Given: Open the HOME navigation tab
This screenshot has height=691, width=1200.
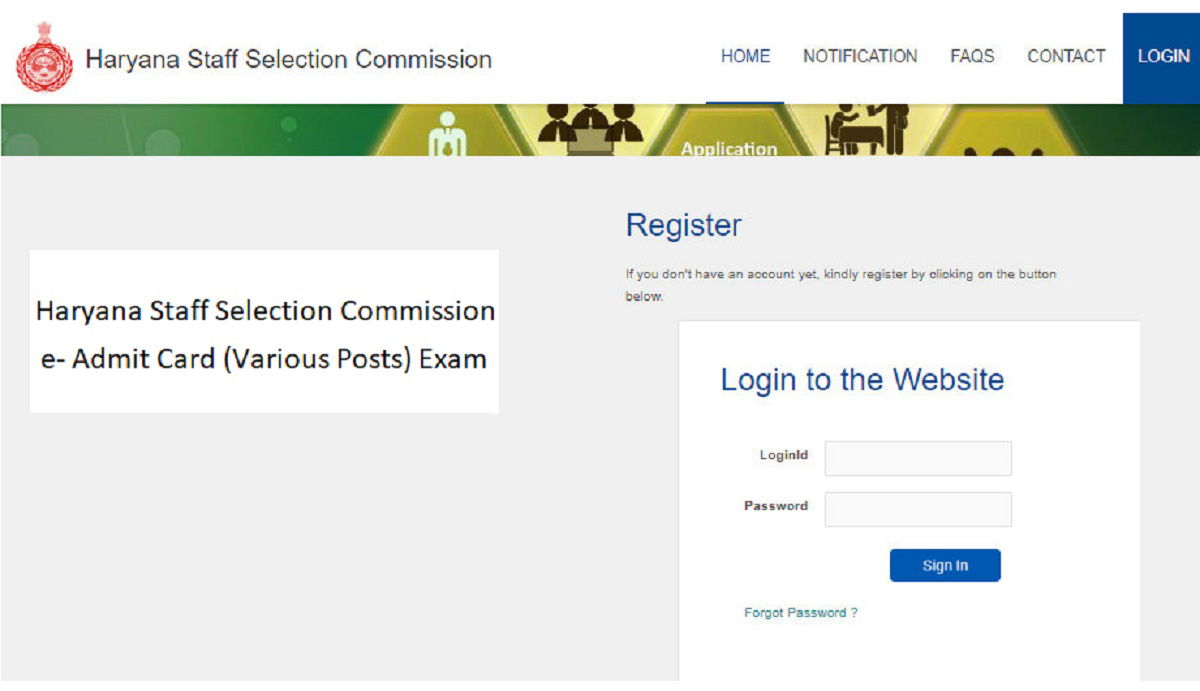Looking at the screenshot, I should coord(745,57).
